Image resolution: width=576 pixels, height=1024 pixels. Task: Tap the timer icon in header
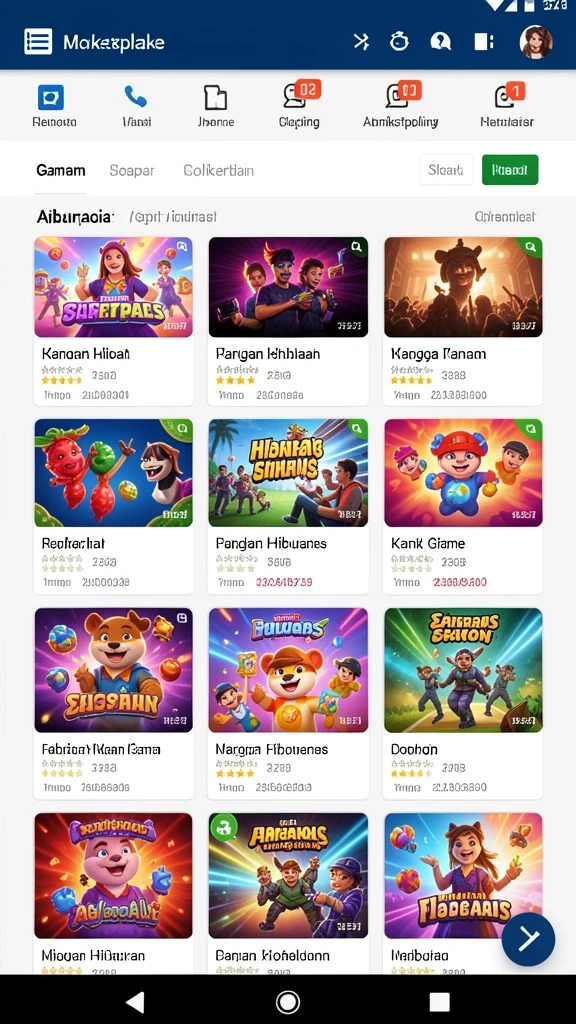coord(399,42)
